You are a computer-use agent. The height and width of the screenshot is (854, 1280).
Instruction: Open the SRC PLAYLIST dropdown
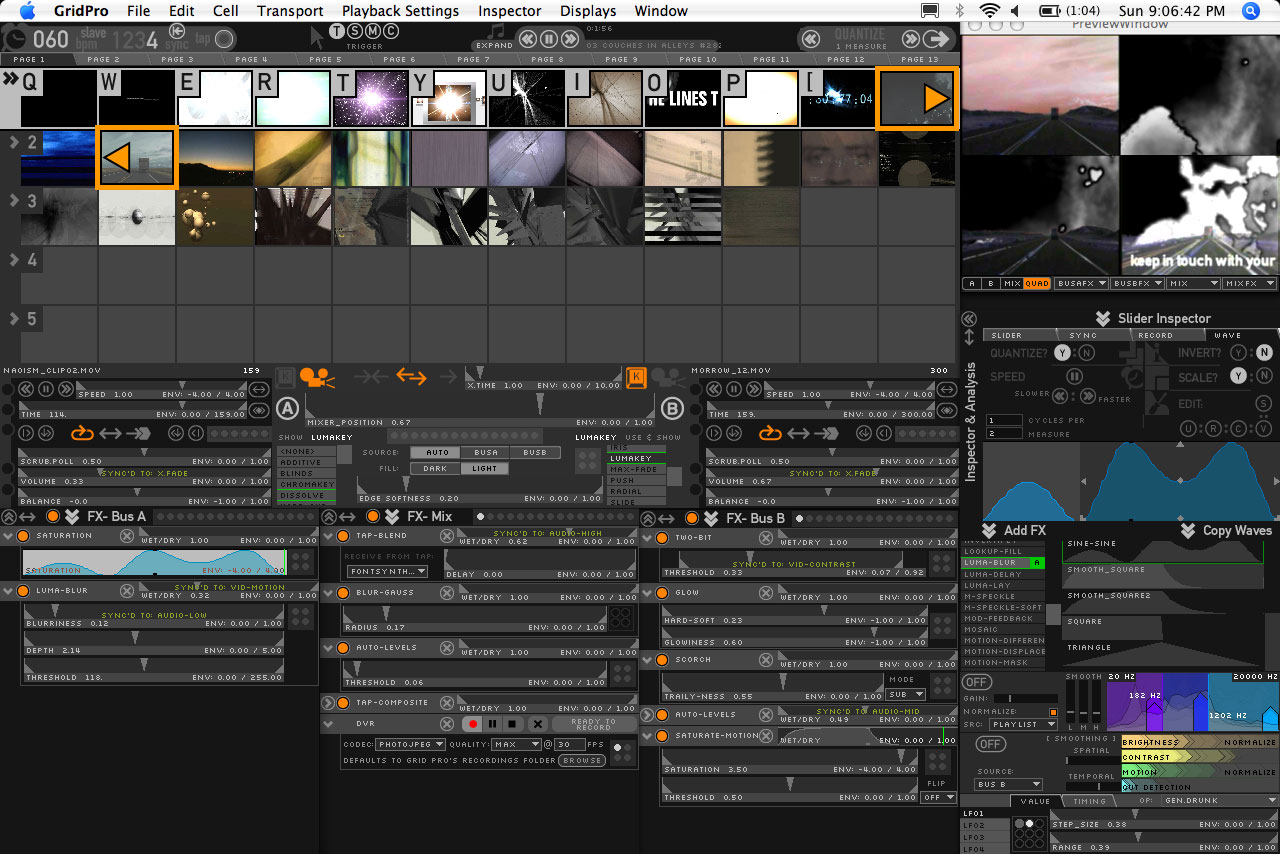1023,724
